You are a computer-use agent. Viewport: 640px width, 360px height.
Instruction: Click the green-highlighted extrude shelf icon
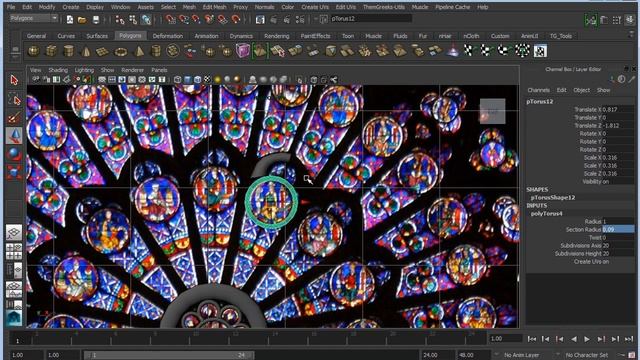tap(260, 51)
